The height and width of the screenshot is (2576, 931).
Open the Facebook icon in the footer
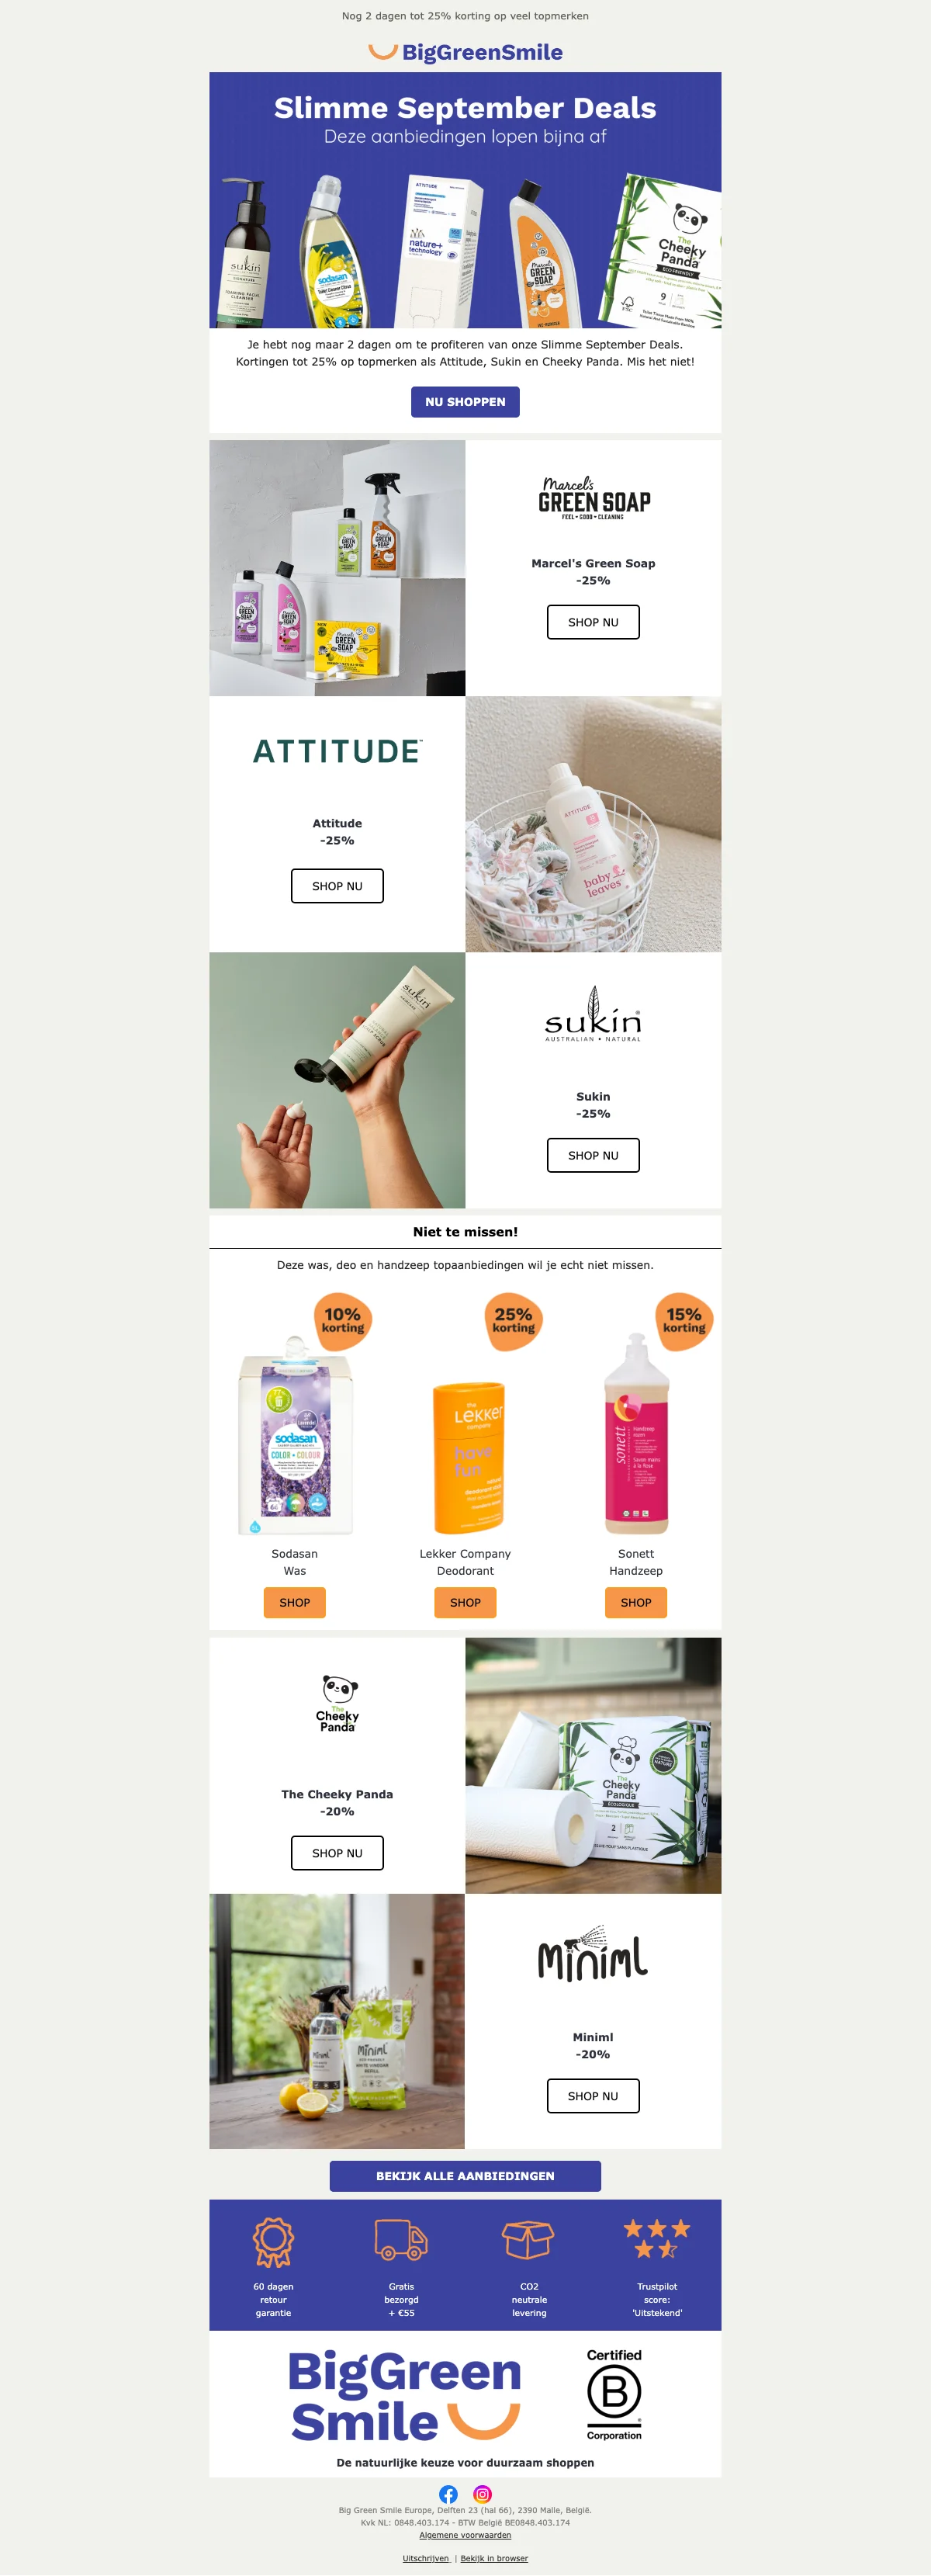[448, 2494]
